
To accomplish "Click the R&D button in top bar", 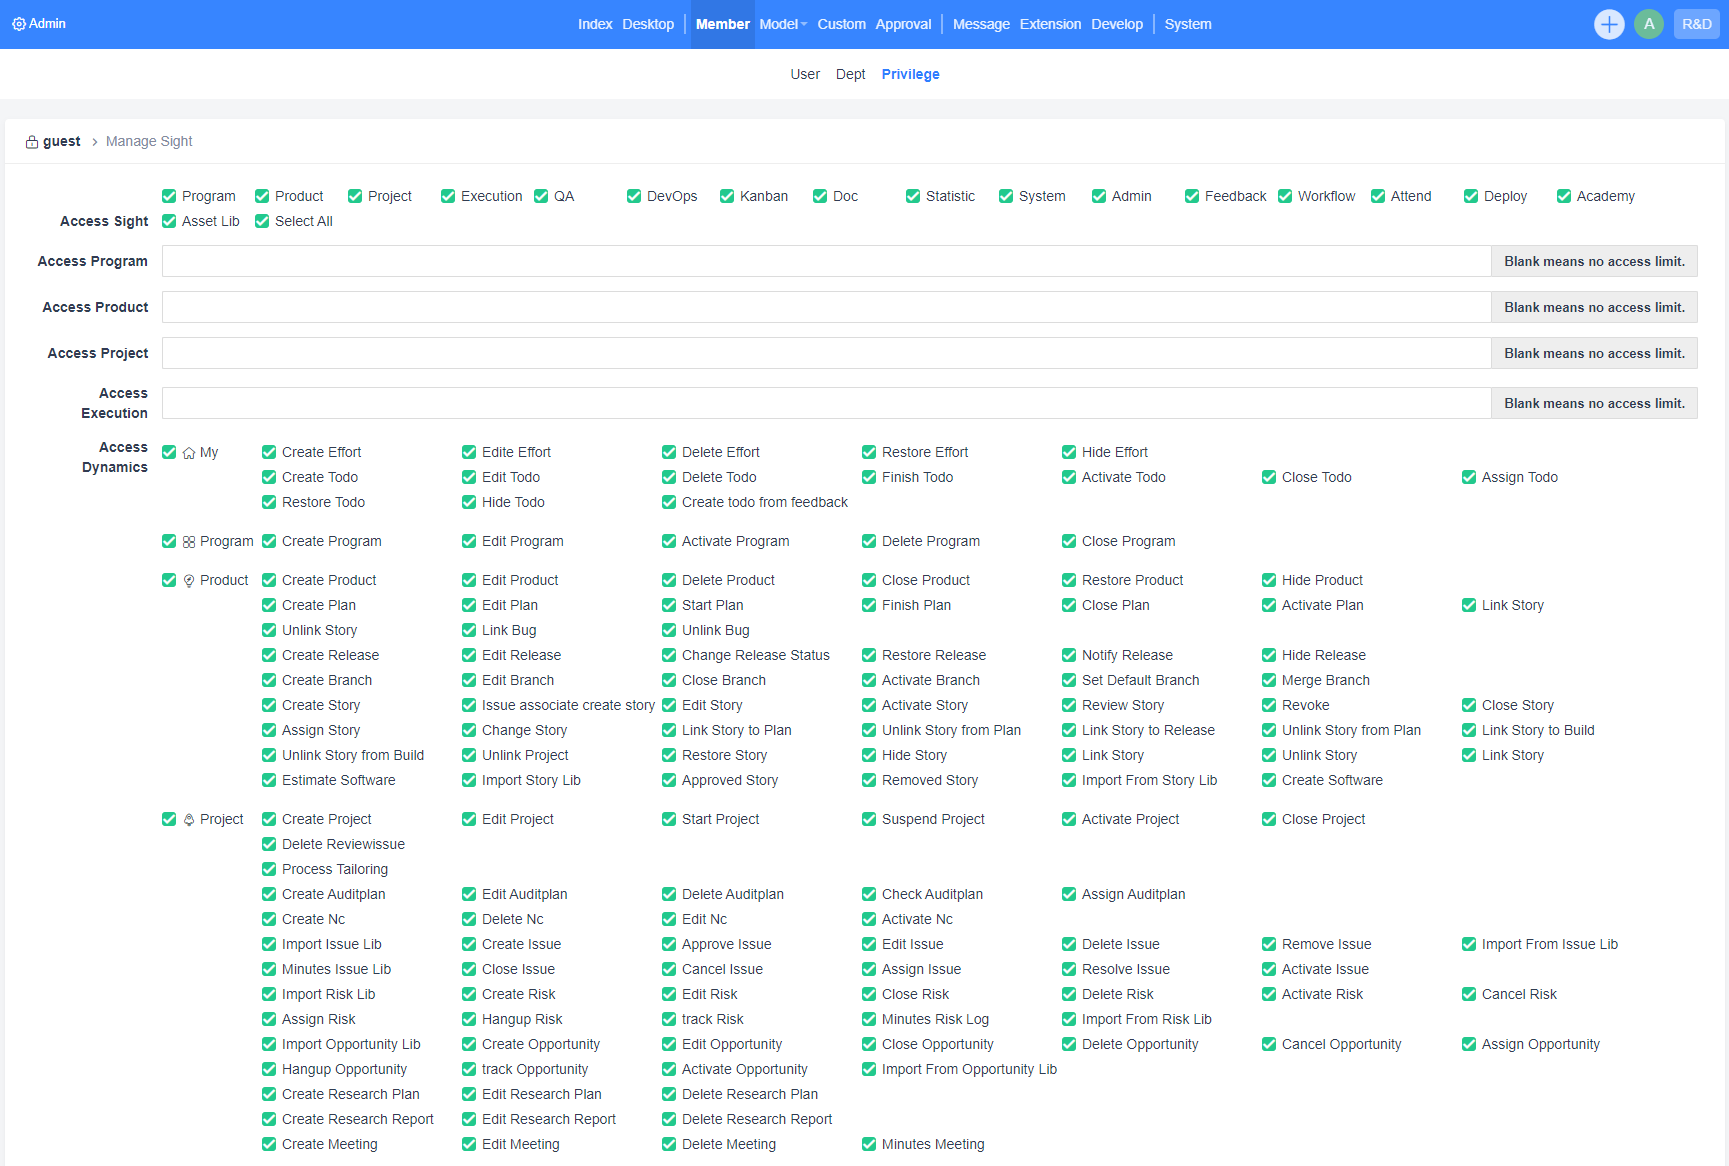I will click(x=1696, y=24).
